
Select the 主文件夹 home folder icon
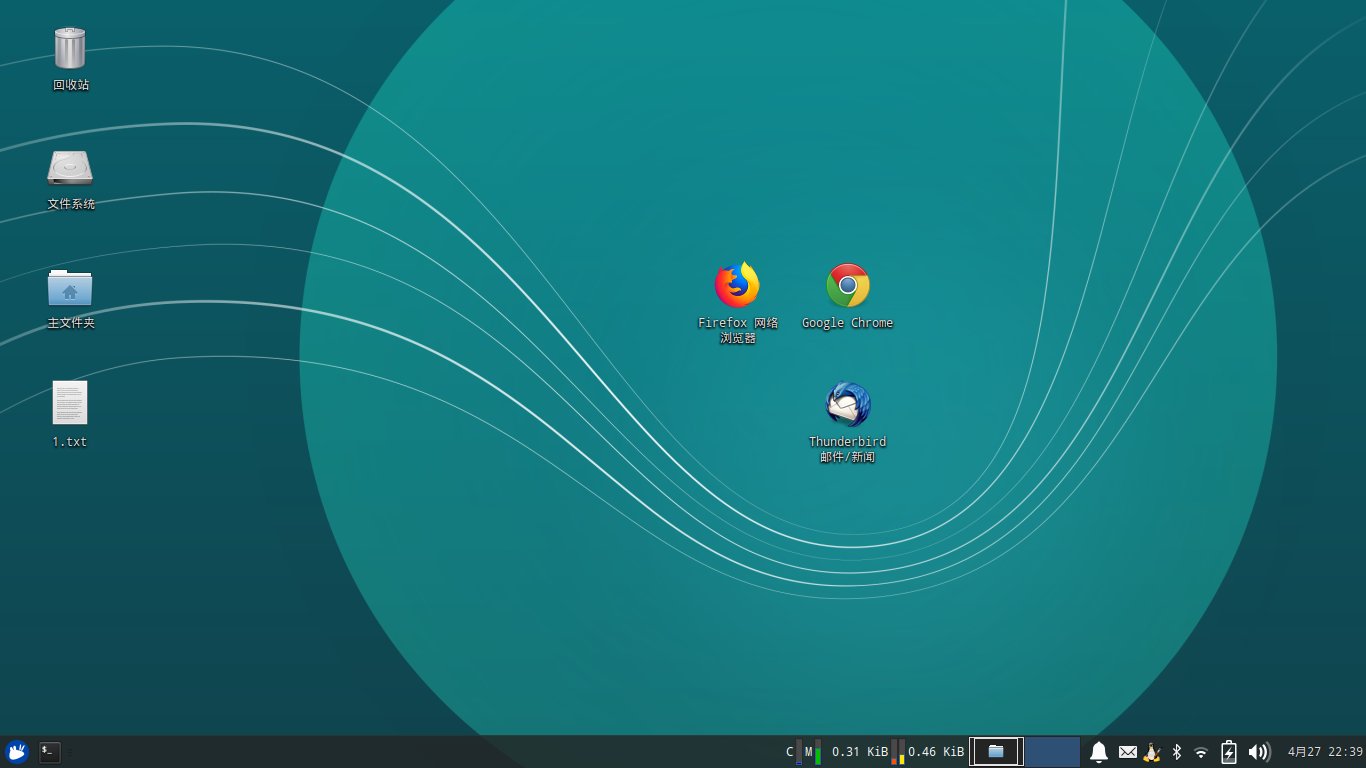pos(70,288)
